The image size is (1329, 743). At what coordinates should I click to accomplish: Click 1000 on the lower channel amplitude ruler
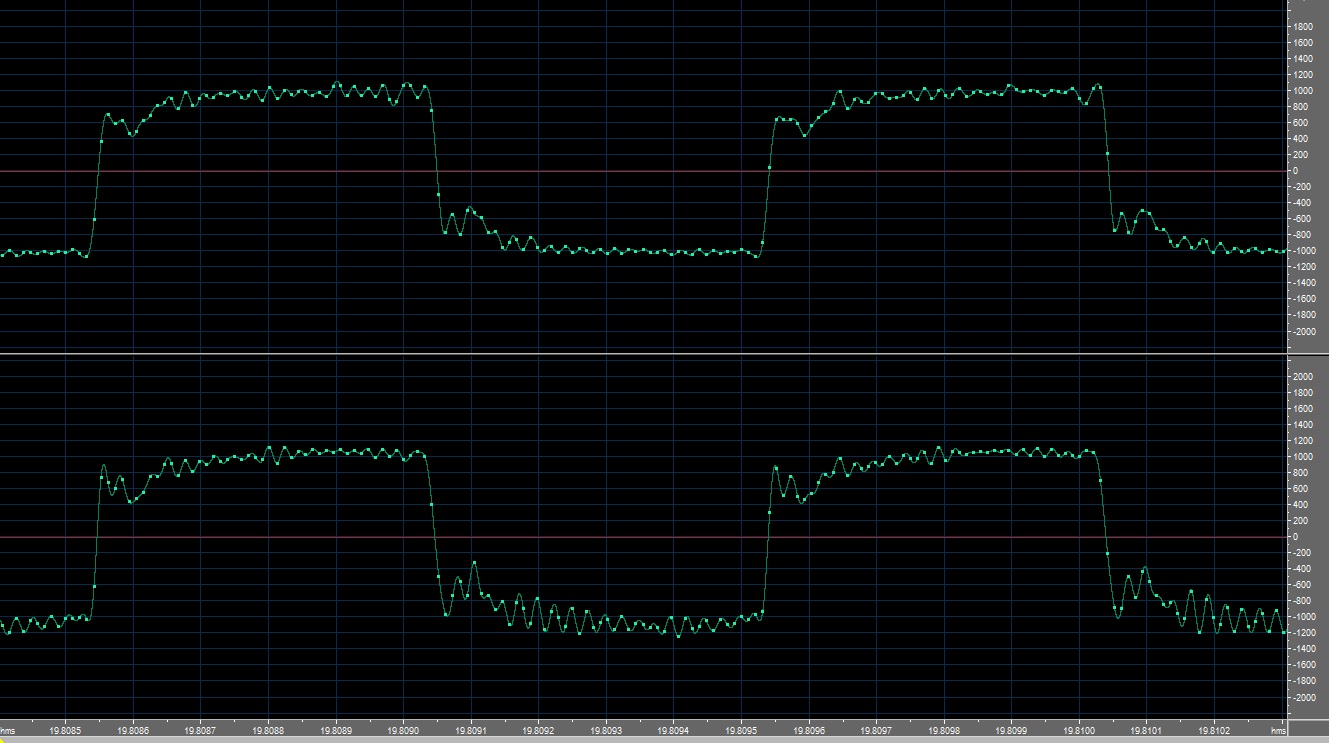point(1304,457)
